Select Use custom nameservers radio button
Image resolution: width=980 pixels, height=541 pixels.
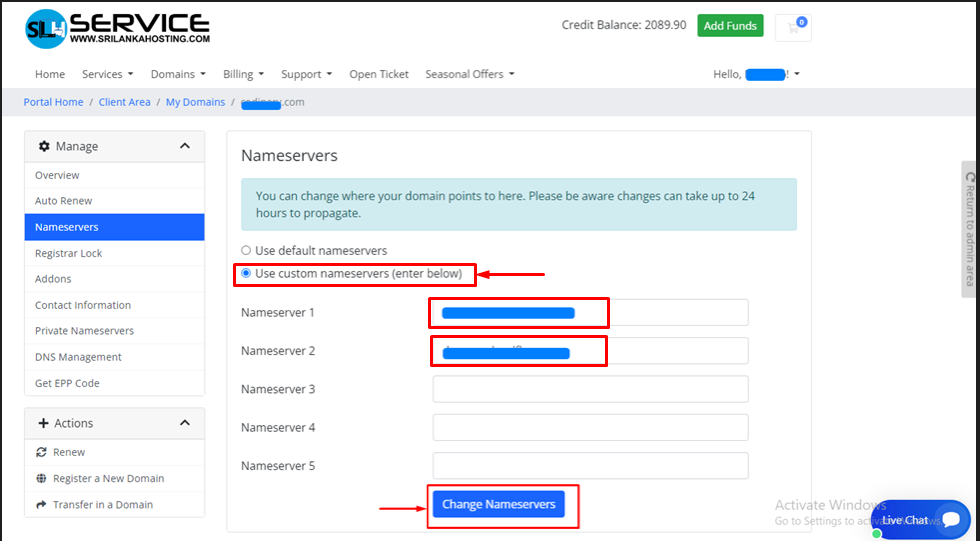click(x=246, y=273)
